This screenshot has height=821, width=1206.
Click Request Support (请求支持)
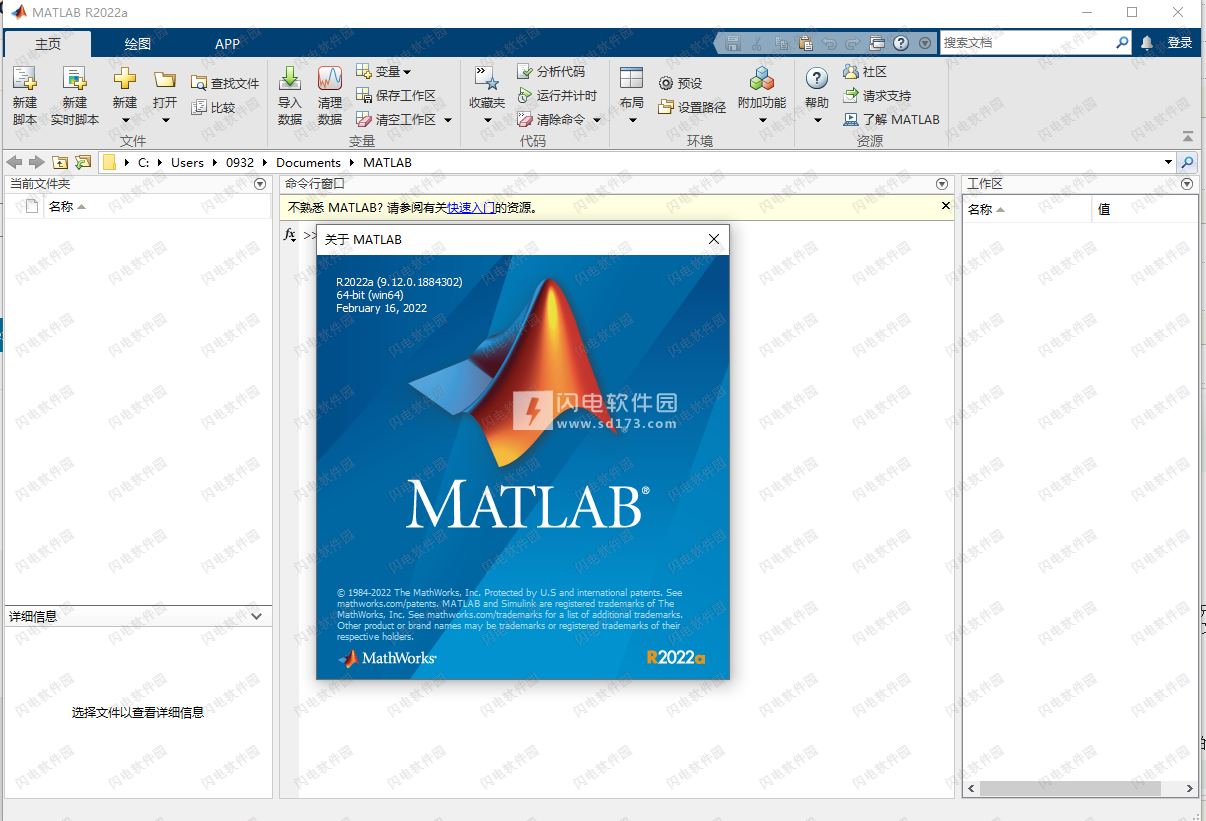[877, 95]
